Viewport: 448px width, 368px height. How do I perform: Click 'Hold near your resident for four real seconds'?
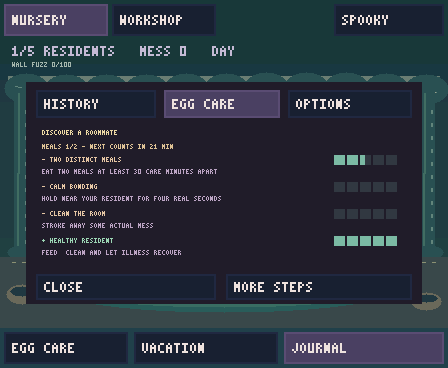point(131,199)
